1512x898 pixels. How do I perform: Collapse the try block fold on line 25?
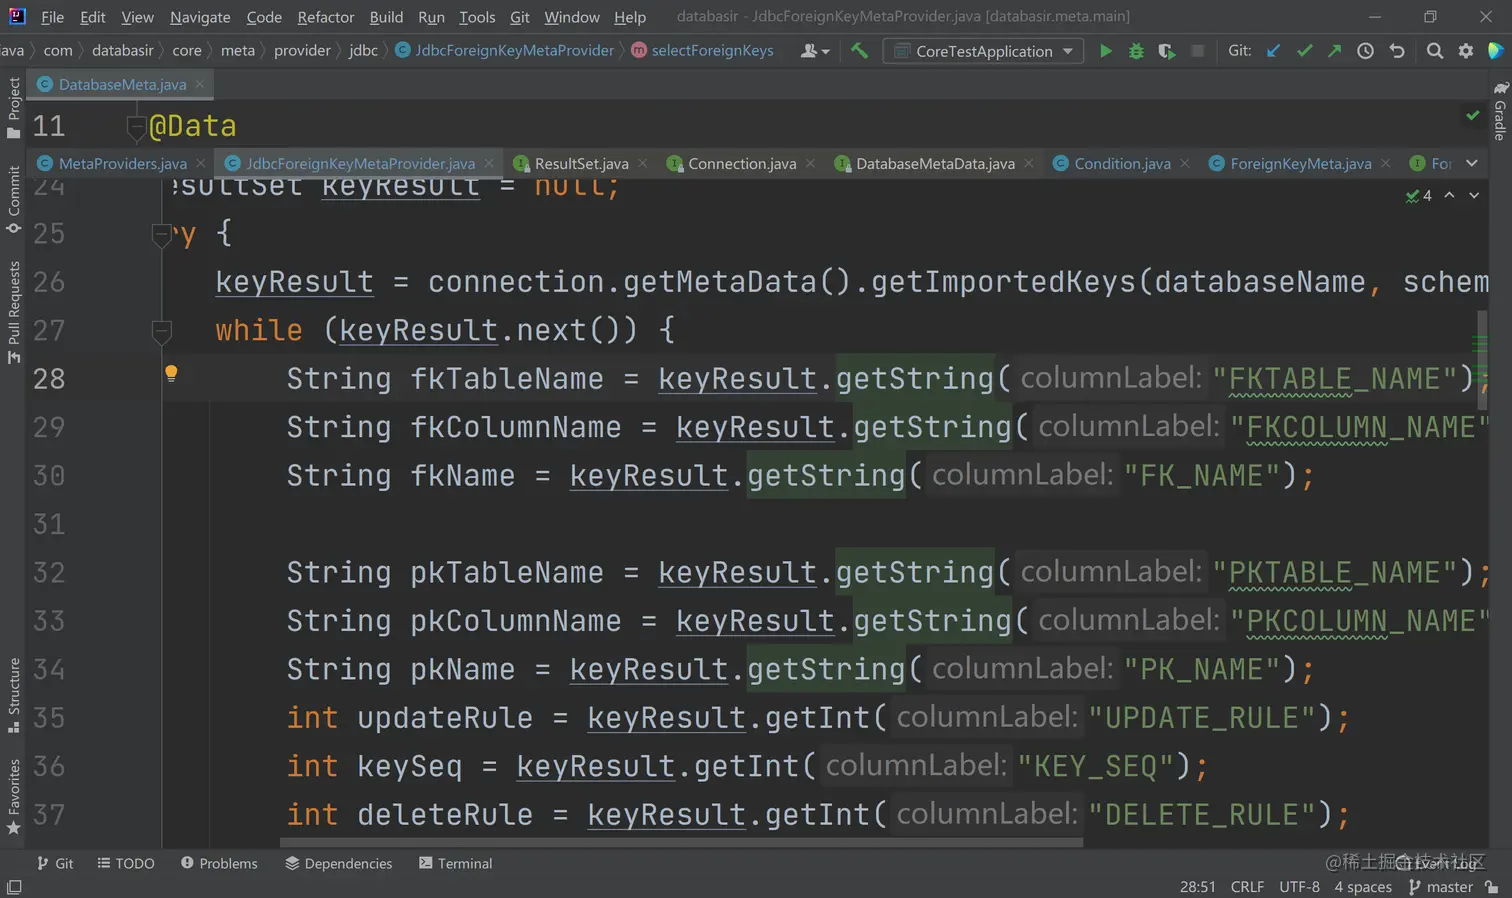tap(162, 235)
